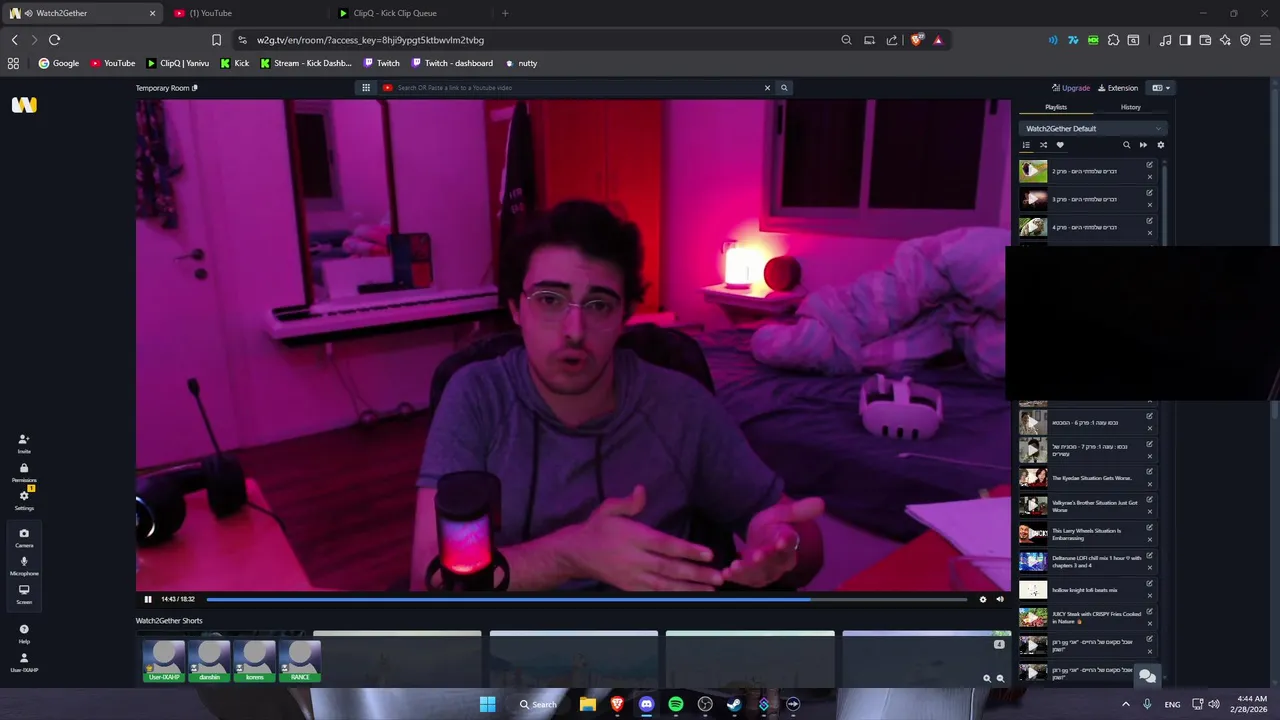Open room Permissions lock icon

[x=24, y=472]
